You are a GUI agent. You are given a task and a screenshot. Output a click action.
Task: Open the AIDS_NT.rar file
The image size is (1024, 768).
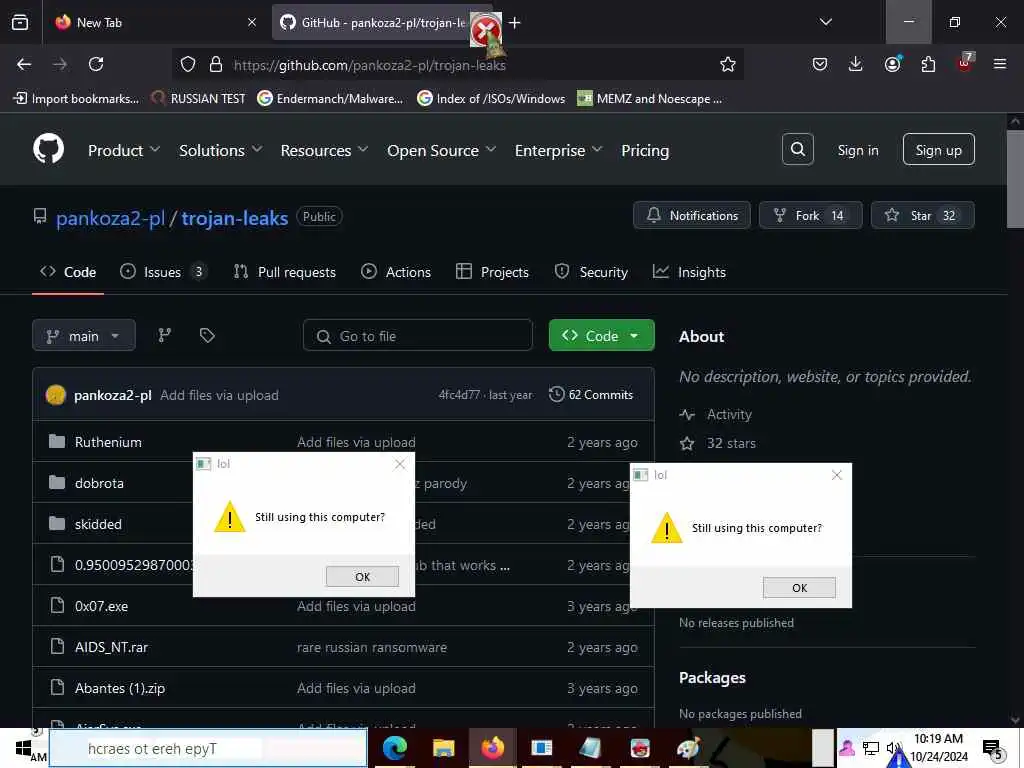pos(111,647)
